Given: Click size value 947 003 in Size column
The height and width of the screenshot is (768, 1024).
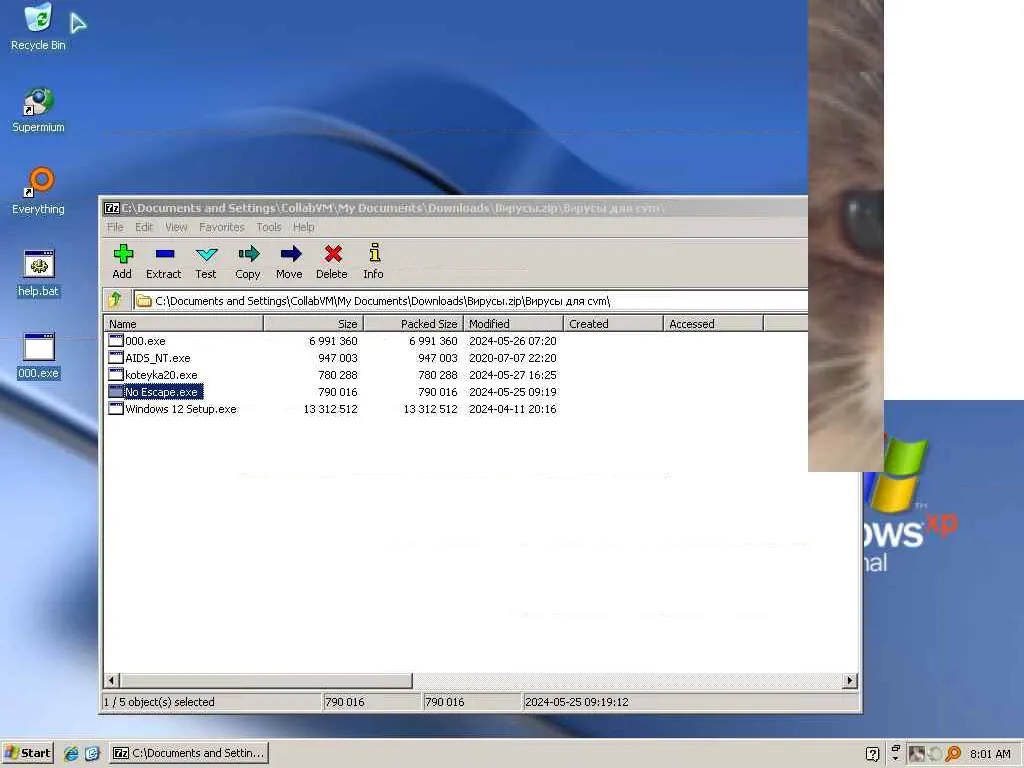Looking at the screenshot, I should 338,358.
